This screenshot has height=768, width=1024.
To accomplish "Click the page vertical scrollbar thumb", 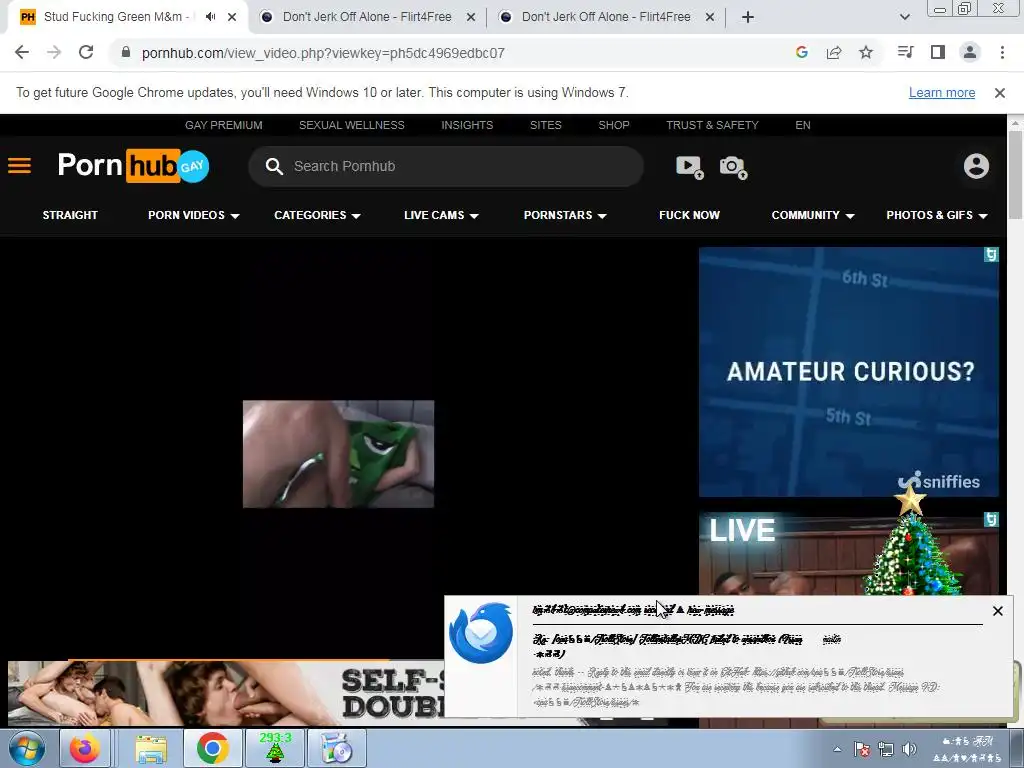I will pos(1016,174).
